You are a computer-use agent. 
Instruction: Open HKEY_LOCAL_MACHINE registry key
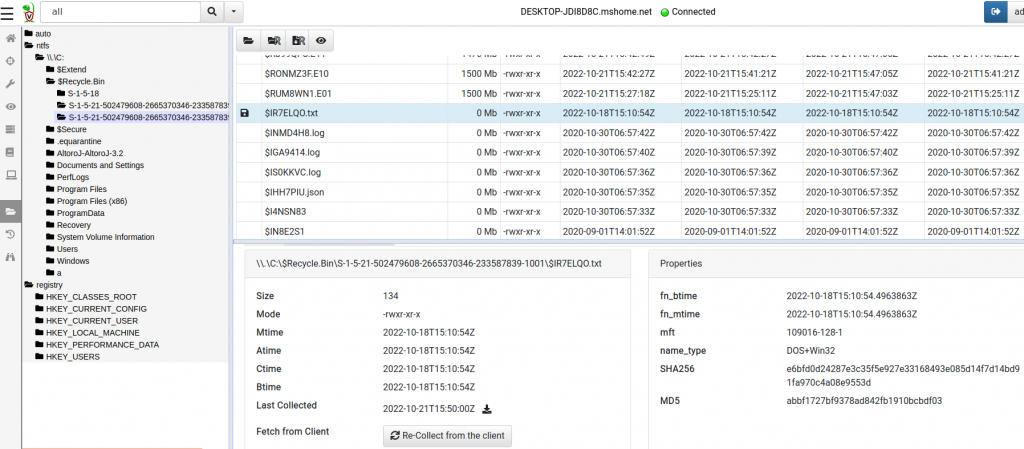[x=88, y=333]
